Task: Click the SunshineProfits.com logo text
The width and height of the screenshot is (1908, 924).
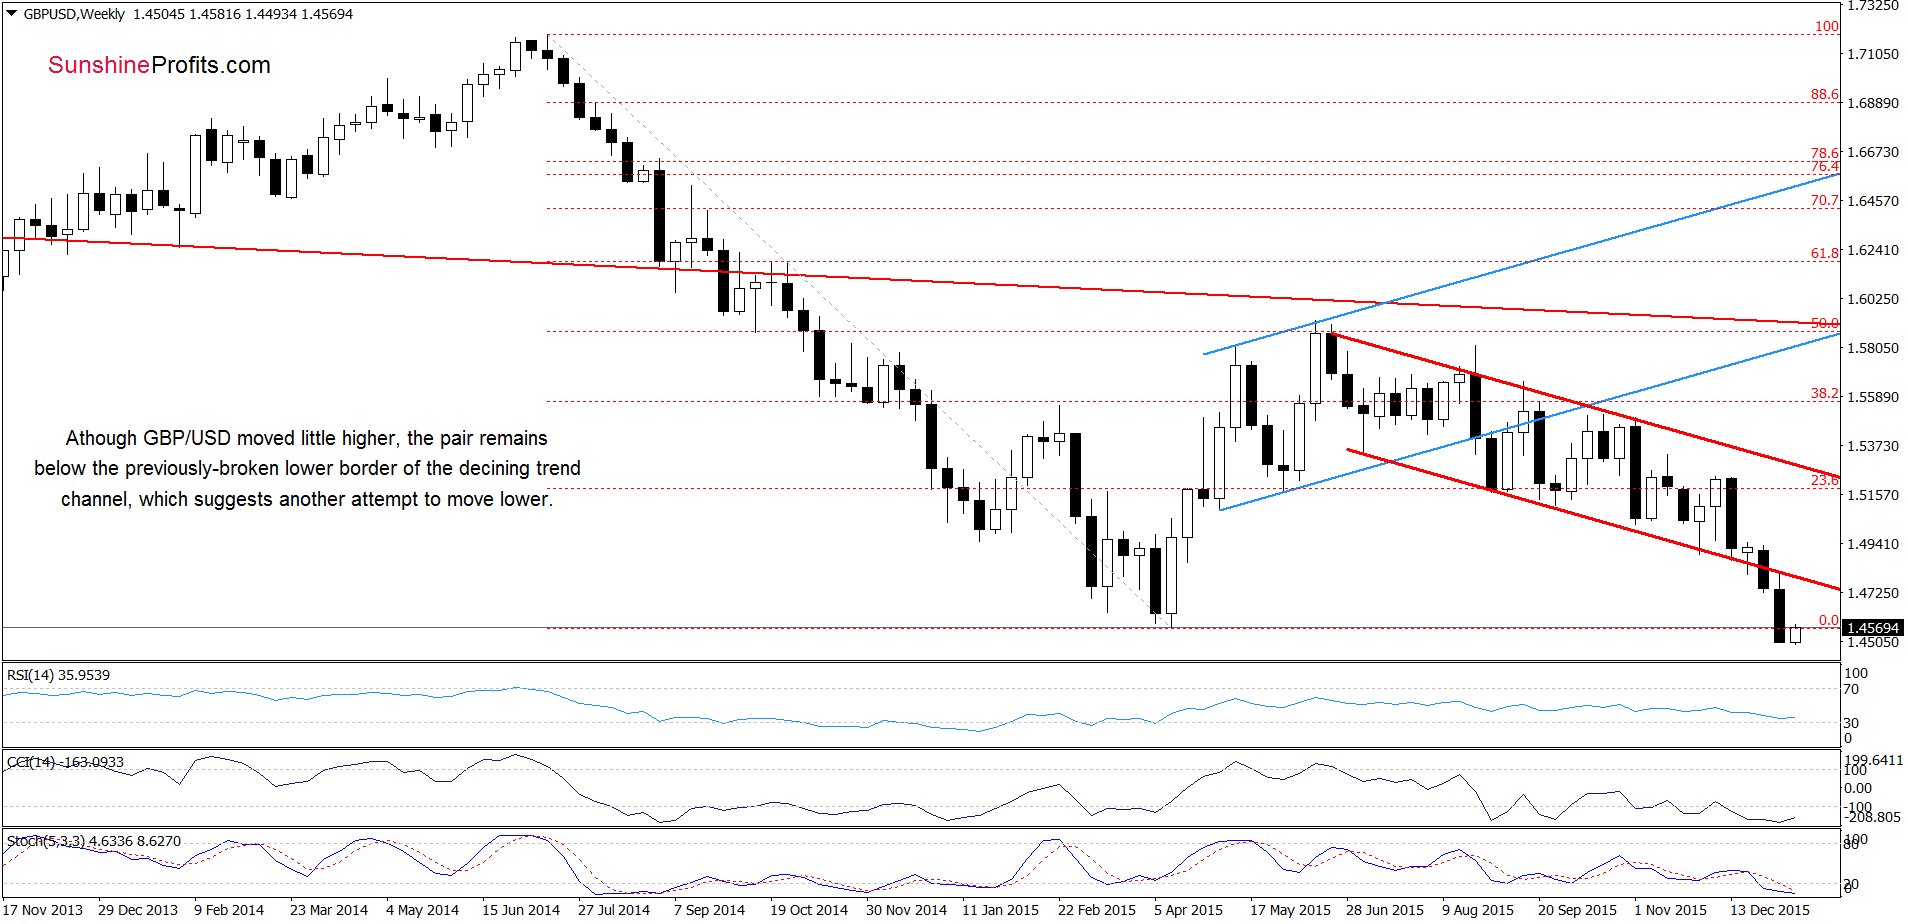Action: click(x=159, y=65)
